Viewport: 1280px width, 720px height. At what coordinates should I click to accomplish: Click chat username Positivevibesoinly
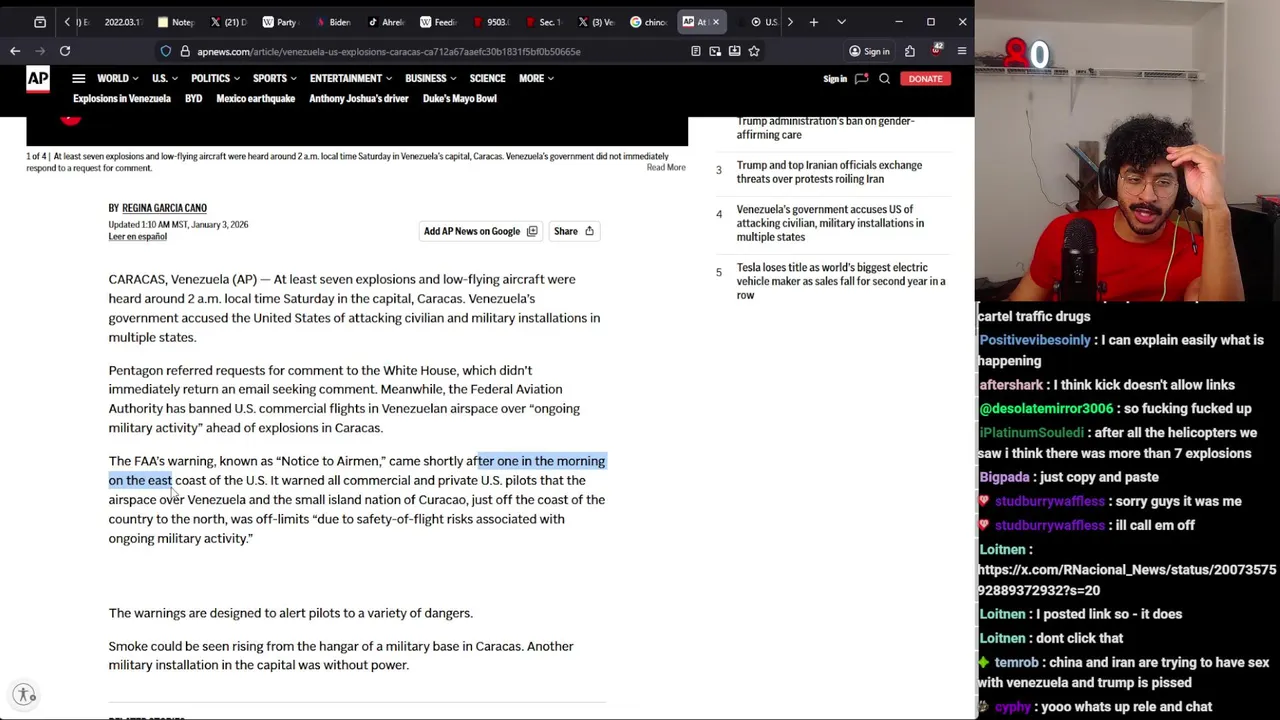point(1035,340)
